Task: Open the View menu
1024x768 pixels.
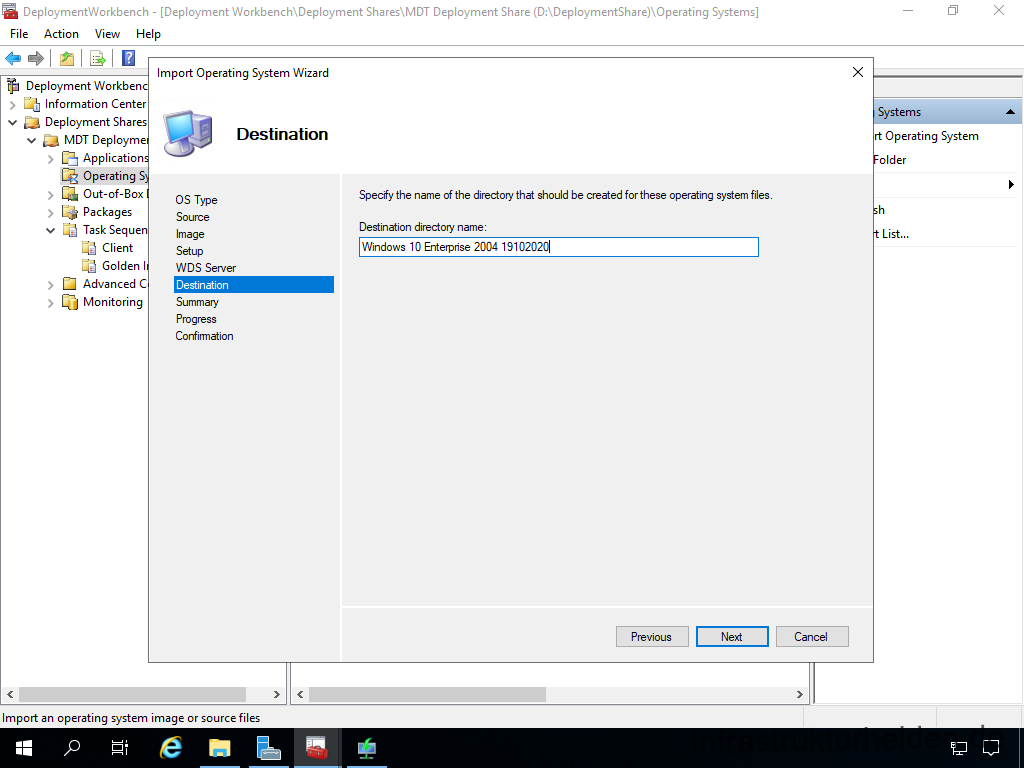Action: pyautogui.click(x=107, y=34)
